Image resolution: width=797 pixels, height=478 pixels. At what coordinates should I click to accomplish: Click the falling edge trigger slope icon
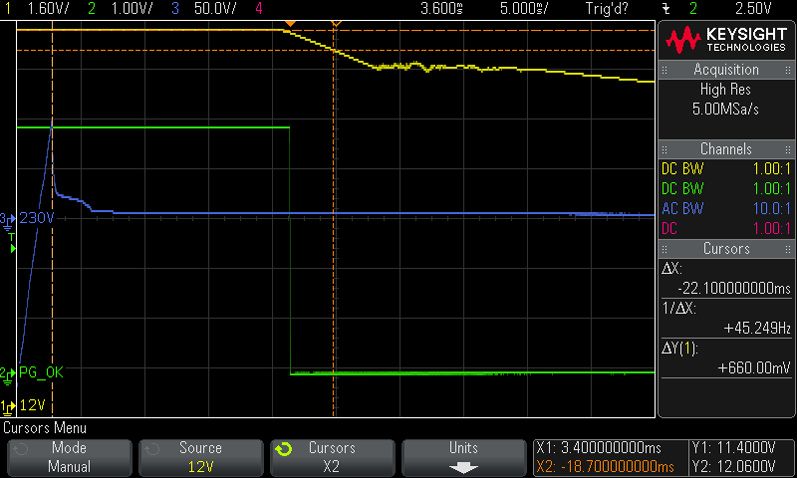tap(666, 9)
